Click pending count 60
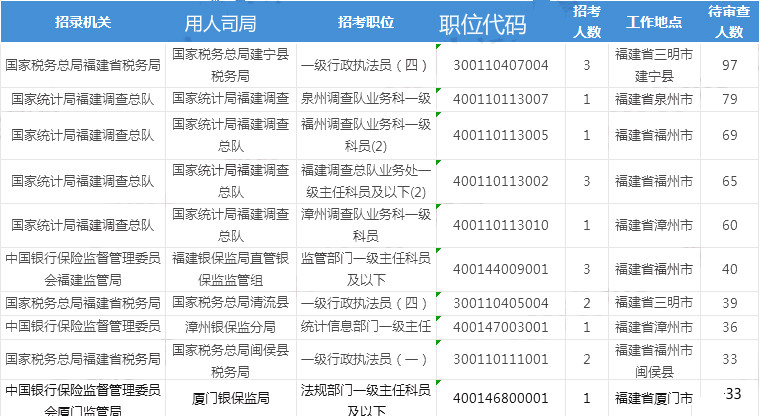 point(729,225)
